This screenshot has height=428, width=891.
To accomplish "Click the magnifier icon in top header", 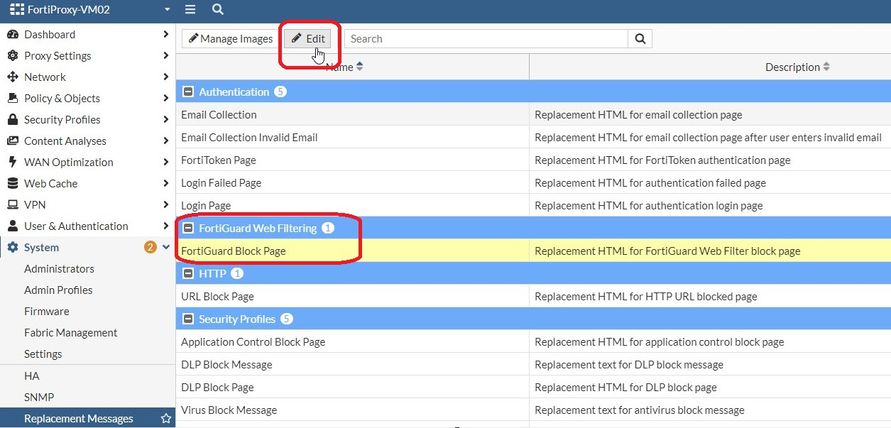I will 218,10.
